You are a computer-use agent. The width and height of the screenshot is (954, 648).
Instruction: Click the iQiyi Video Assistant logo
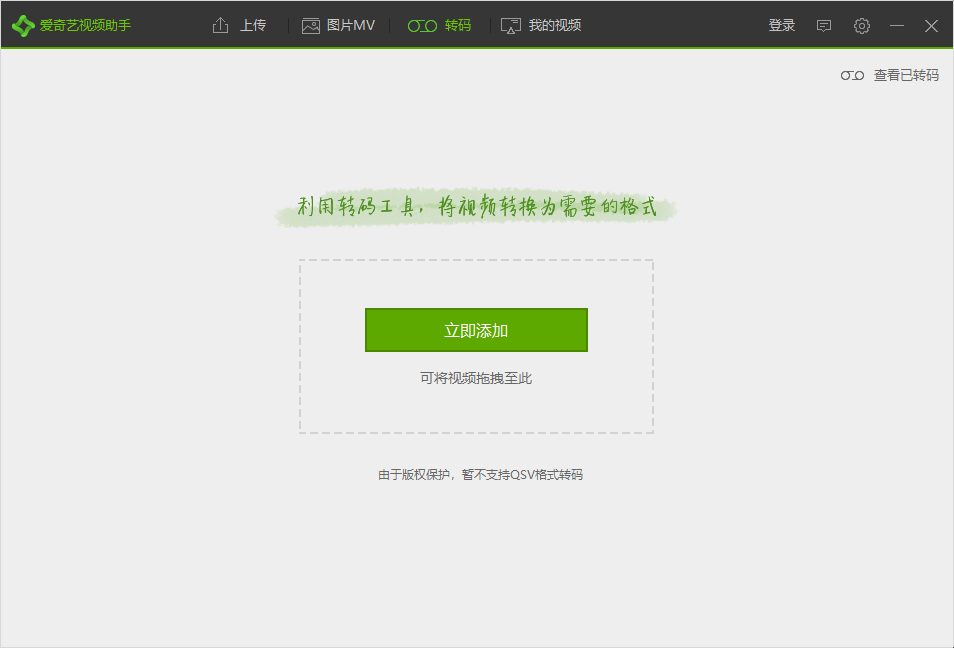[x=23, y=26]
